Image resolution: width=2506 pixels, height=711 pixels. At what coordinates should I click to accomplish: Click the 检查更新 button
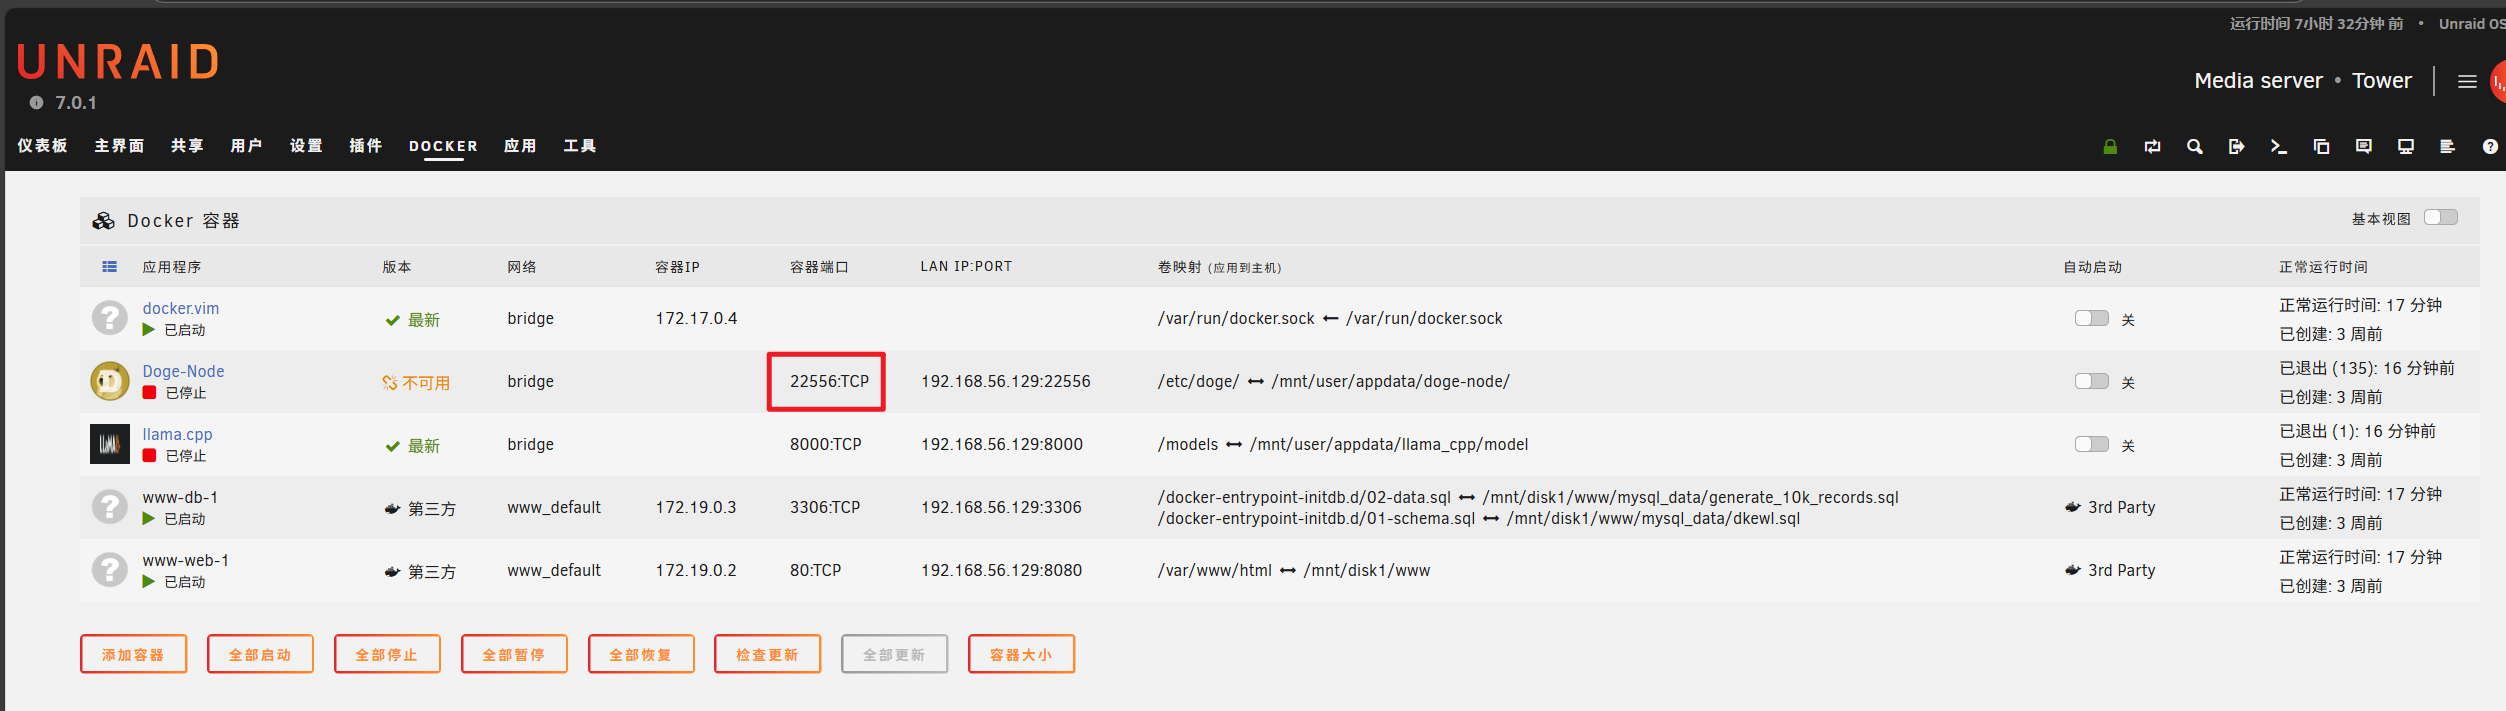click(768, 654)
